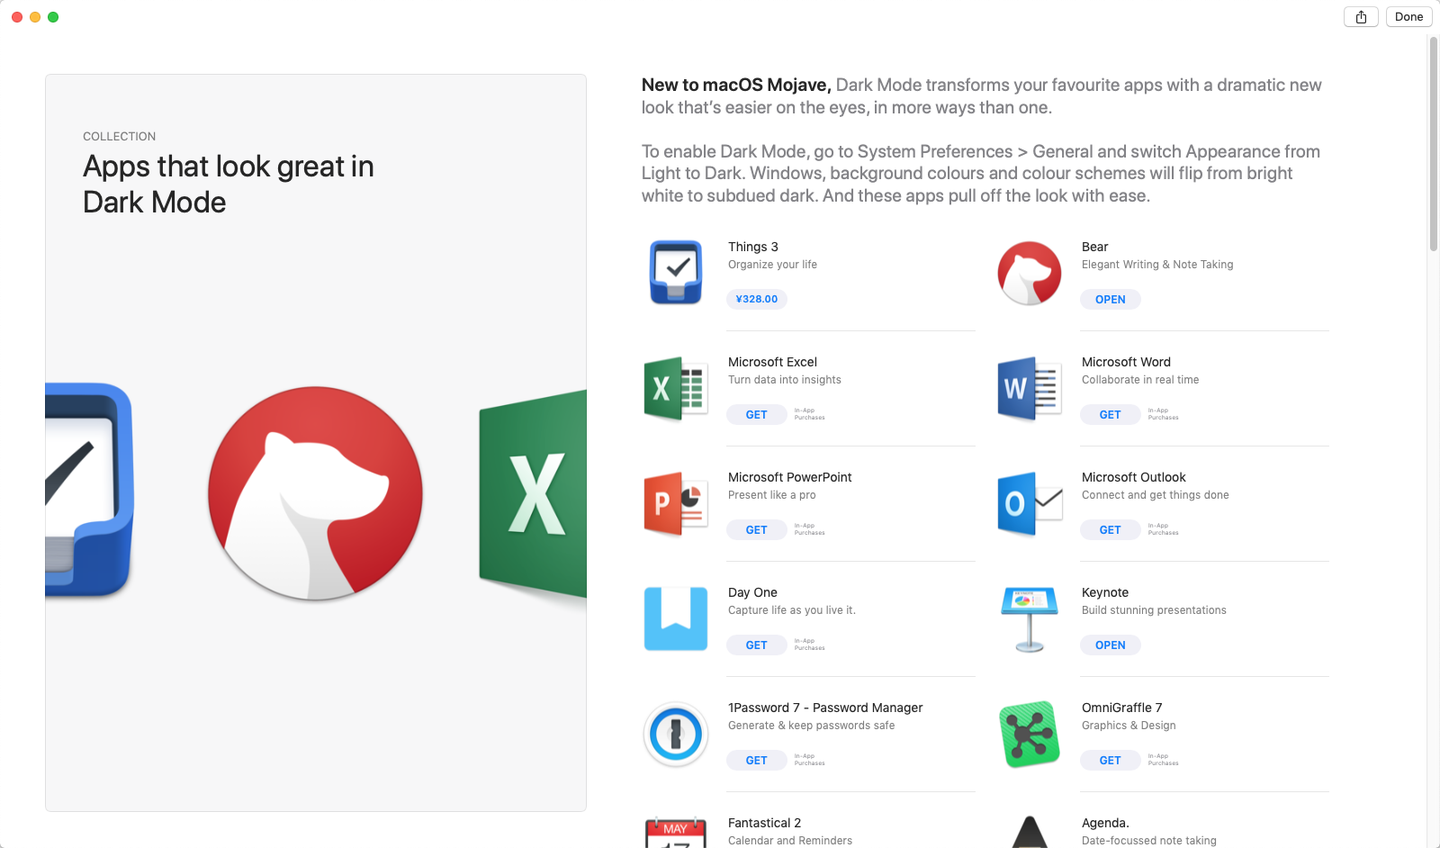
Task: Open the Bear app icon in list
Action: pos(1029,272)
